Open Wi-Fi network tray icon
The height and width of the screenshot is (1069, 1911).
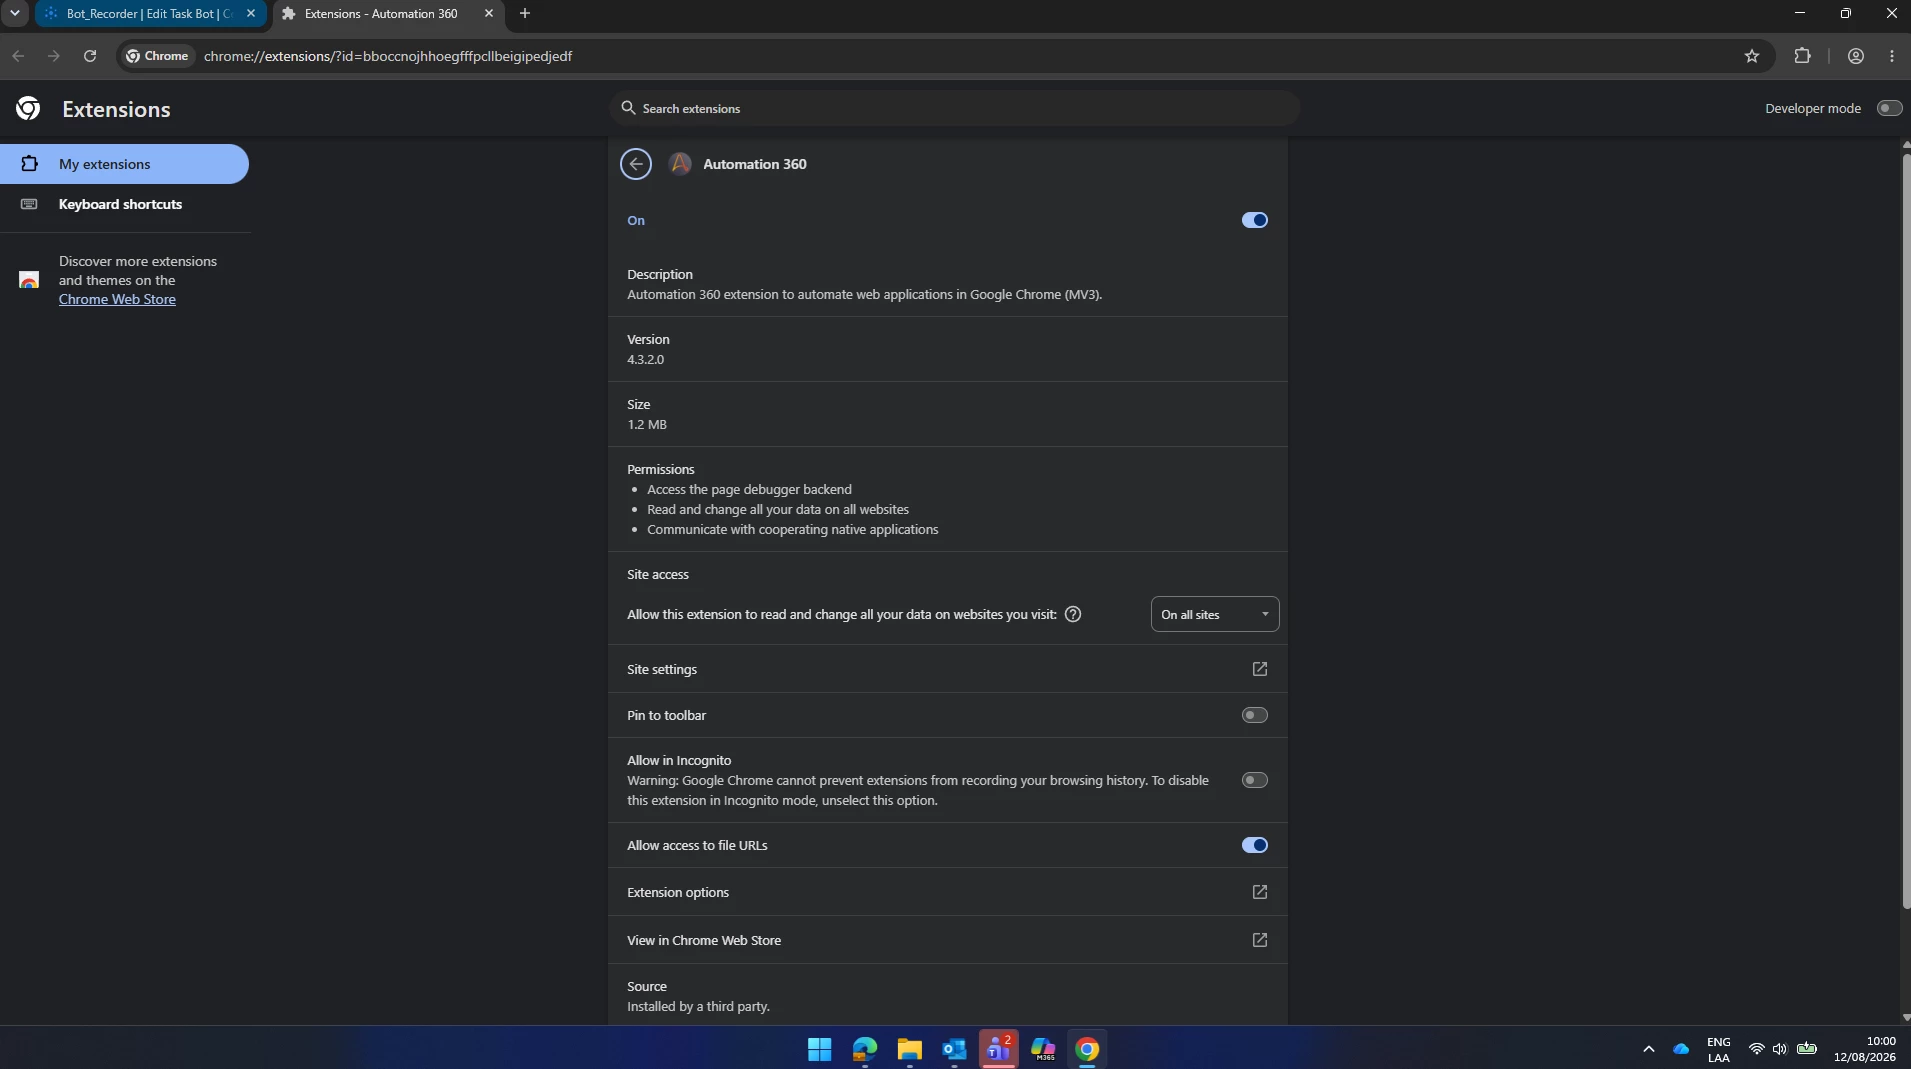(x=1756, y=1049)
